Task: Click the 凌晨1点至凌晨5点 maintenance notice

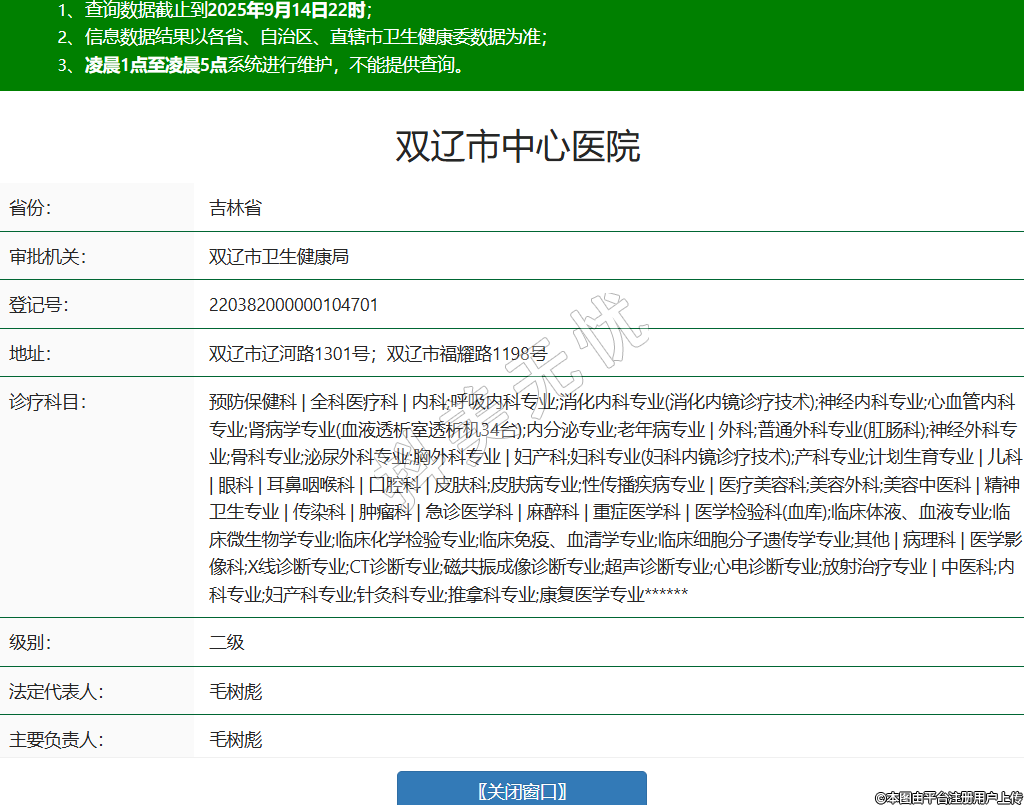Action: pyautogui.click(x=156, y=65)
